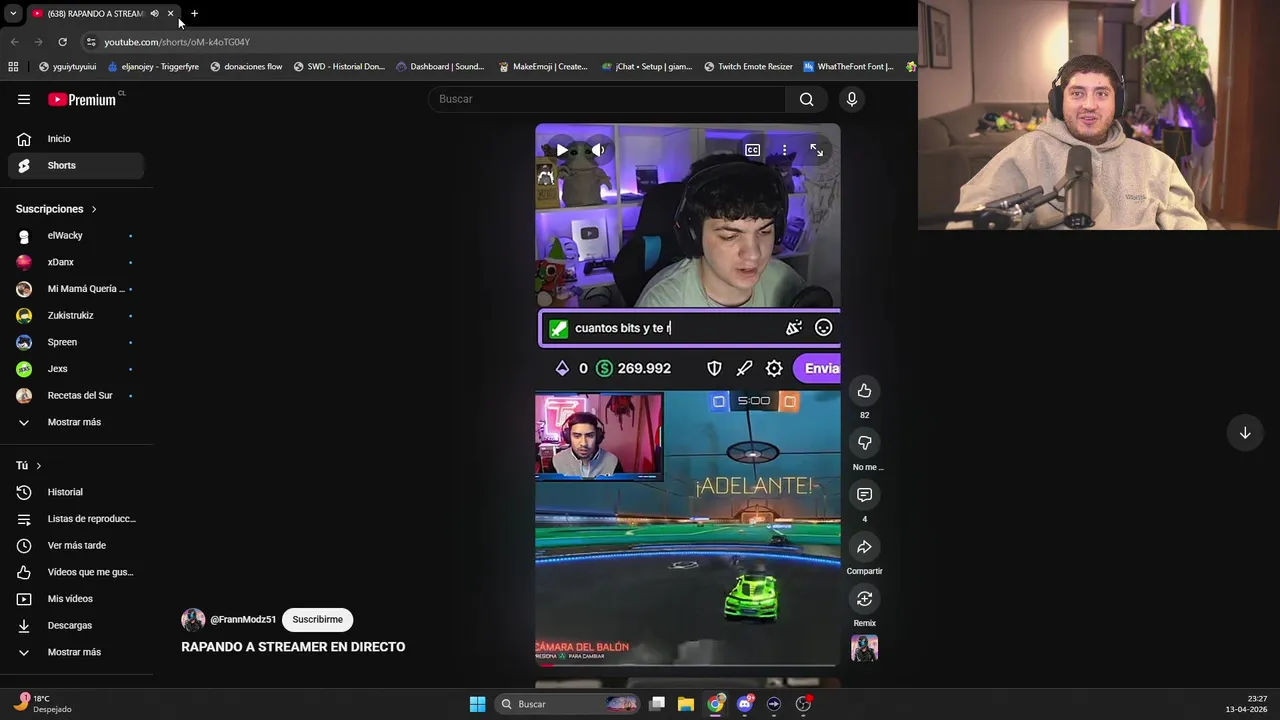1280x720 pixels.
Task: Expand the Tú section
Action: coord(29,466)
